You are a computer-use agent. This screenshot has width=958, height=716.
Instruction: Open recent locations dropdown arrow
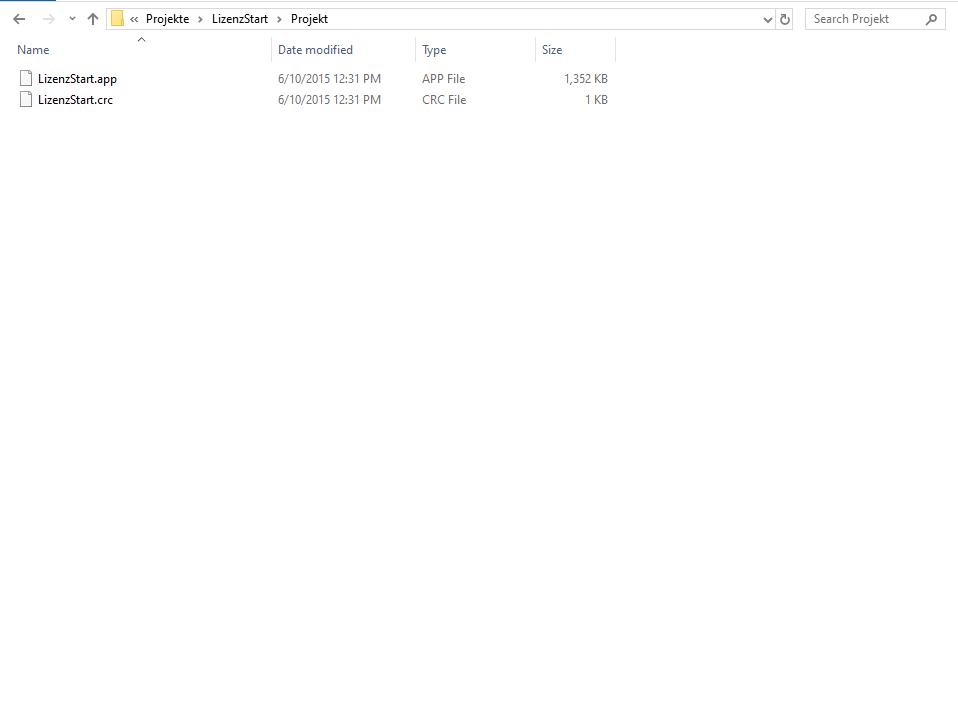pyautogui.click(x=72, y=19)
